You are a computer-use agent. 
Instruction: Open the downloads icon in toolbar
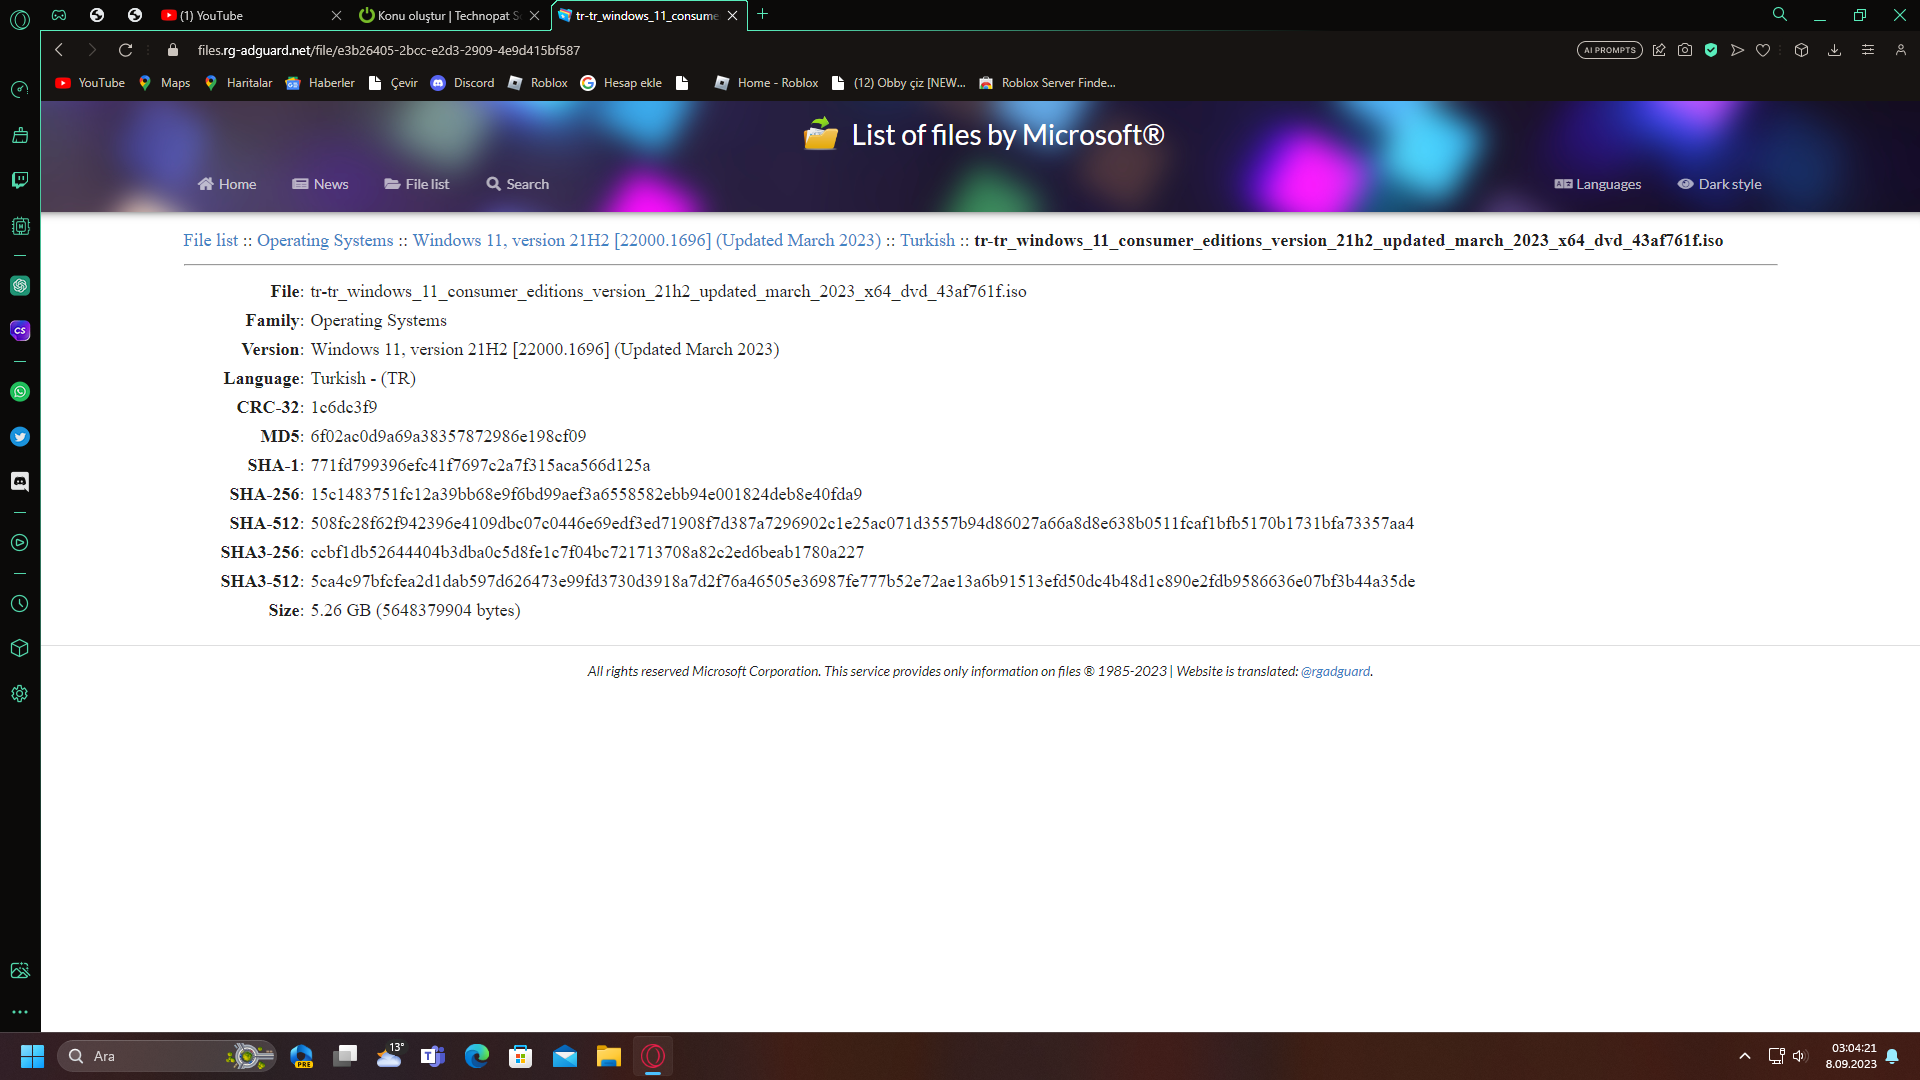click(x=1834, y=50)
